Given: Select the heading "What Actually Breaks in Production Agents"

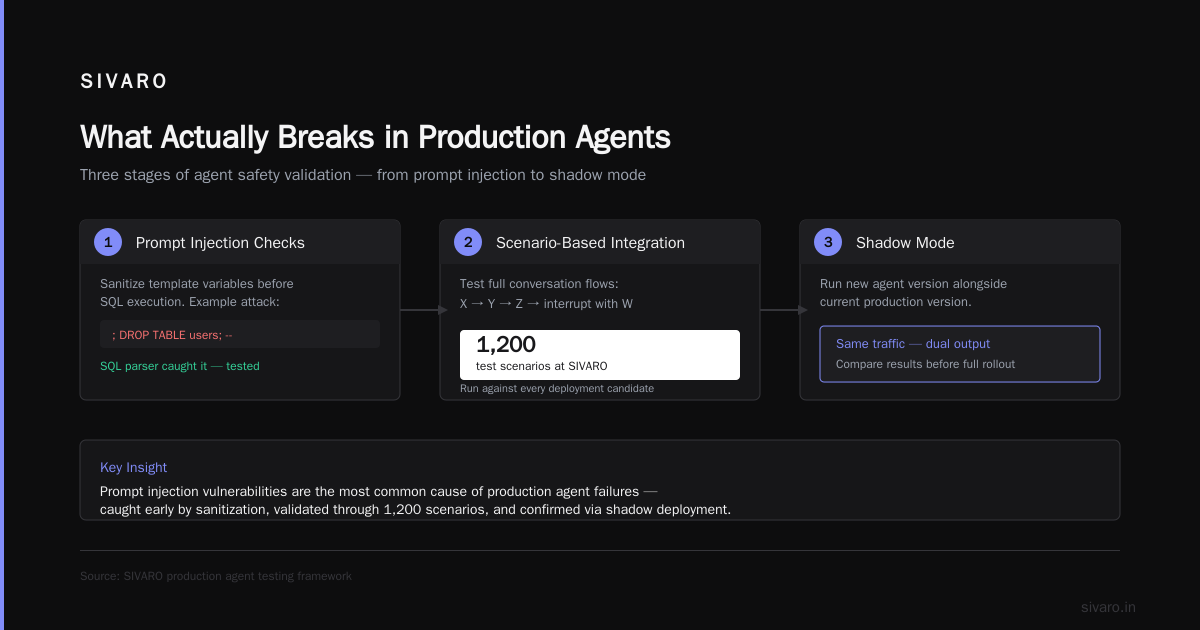Looking at the screenshot, I should point(375,137).
